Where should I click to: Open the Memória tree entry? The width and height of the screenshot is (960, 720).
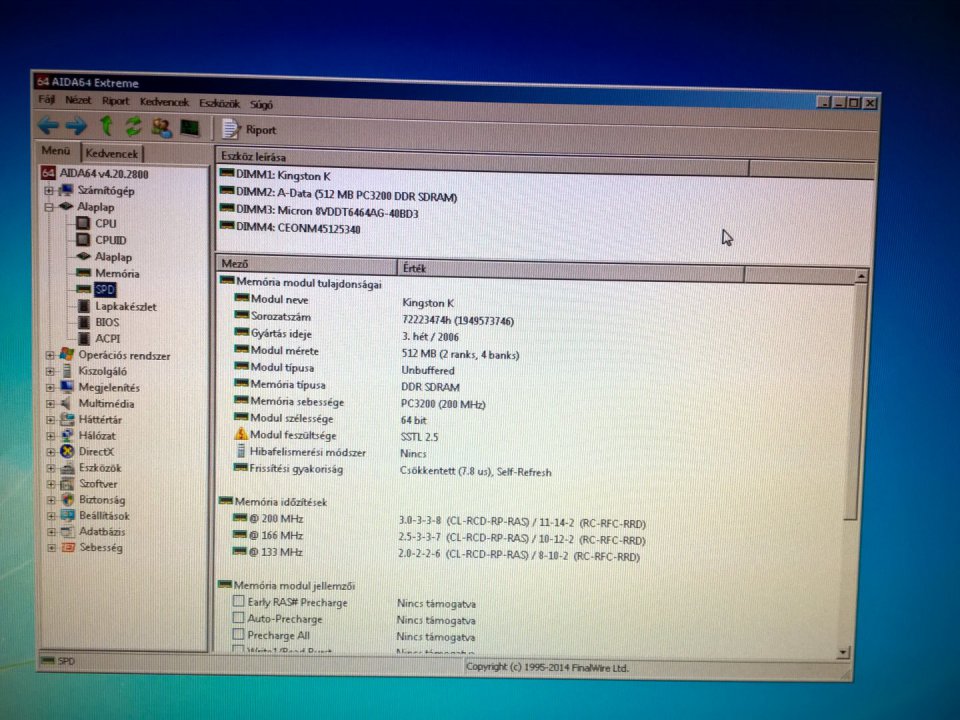(x=116, y=274)
